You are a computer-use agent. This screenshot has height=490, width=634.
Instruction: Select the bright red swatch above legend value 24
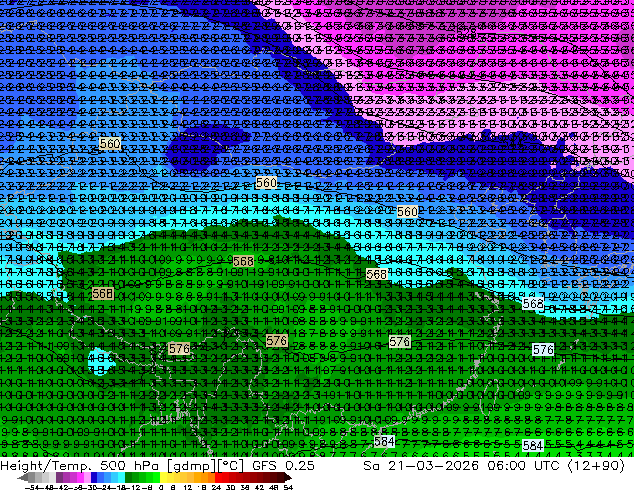[218, 477]
